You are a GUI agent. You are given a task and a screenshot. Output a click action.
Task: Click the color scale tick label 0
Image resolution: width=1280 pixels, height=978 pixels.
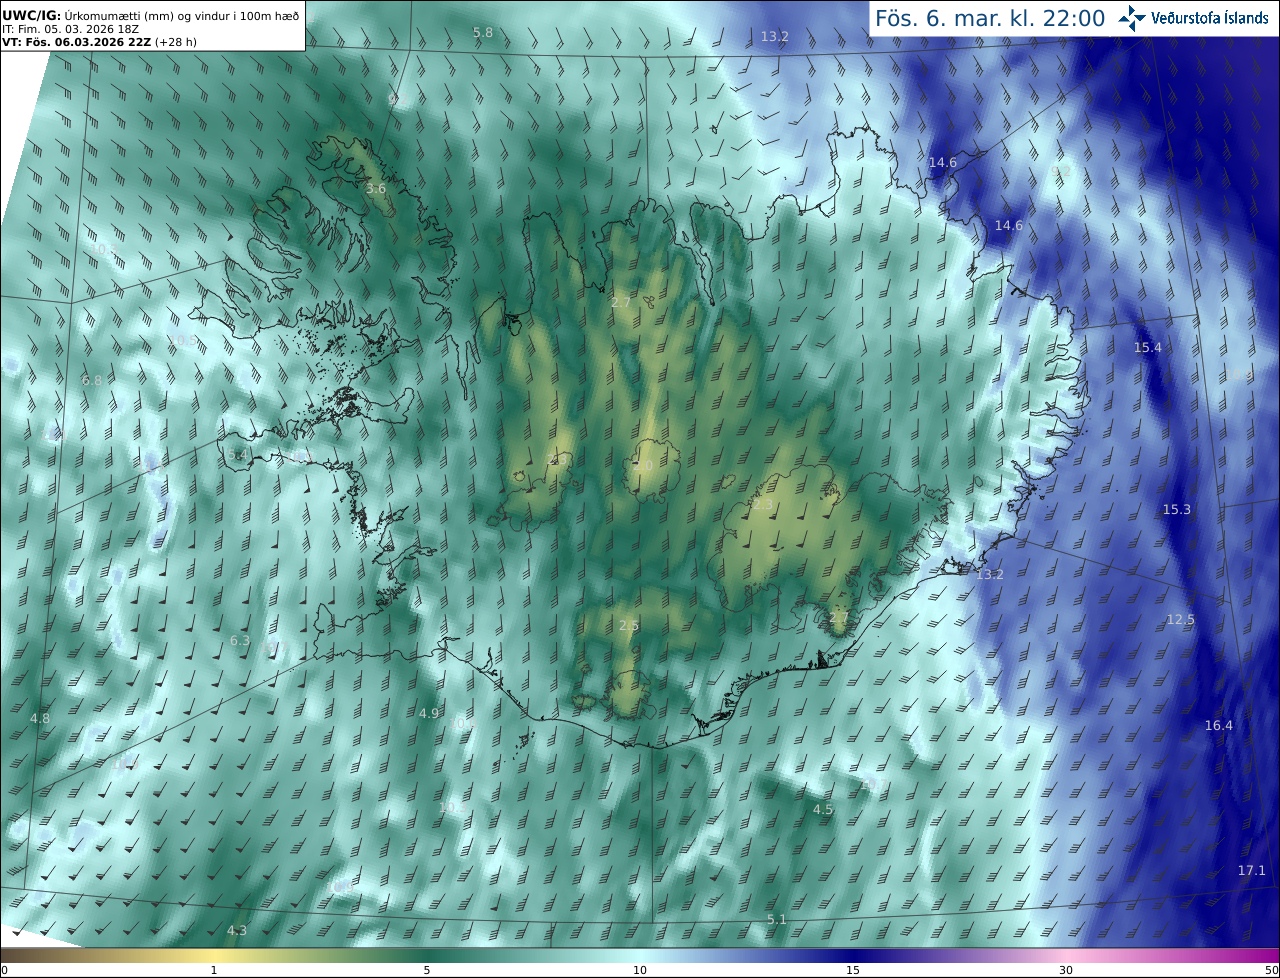(x=4, y=970)
